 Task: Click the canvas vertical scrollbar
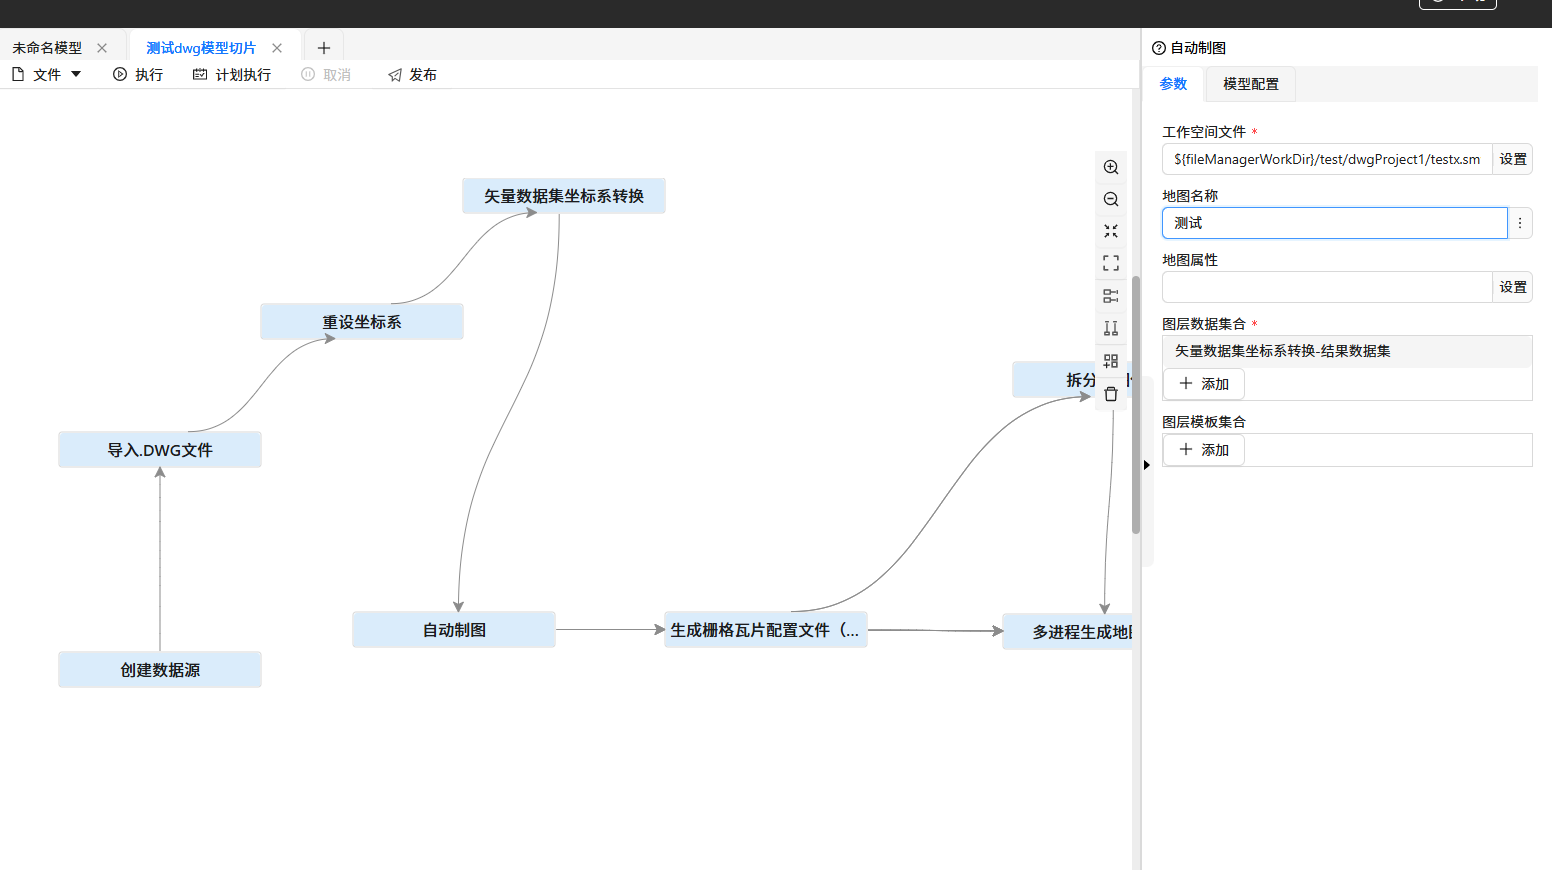click(1136, 405)
